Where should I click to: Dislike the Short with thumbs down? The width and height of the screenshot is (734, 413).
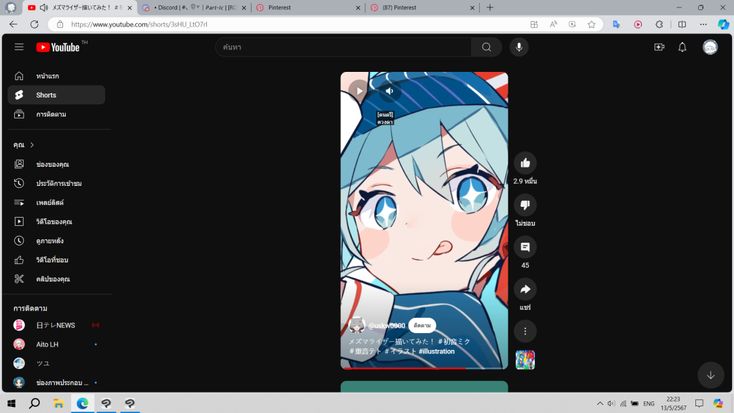pos(525,205)
